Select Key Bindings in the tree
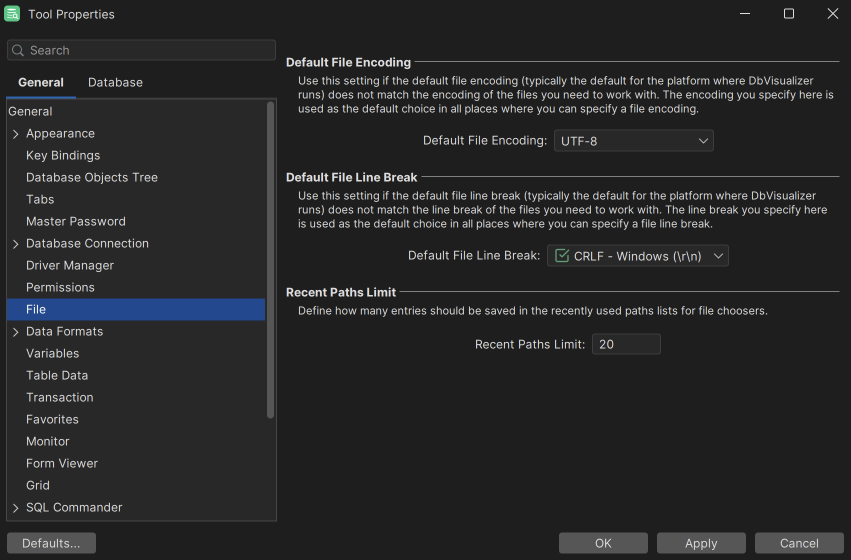This screenshot has height=560, width=851. [63, 155]
